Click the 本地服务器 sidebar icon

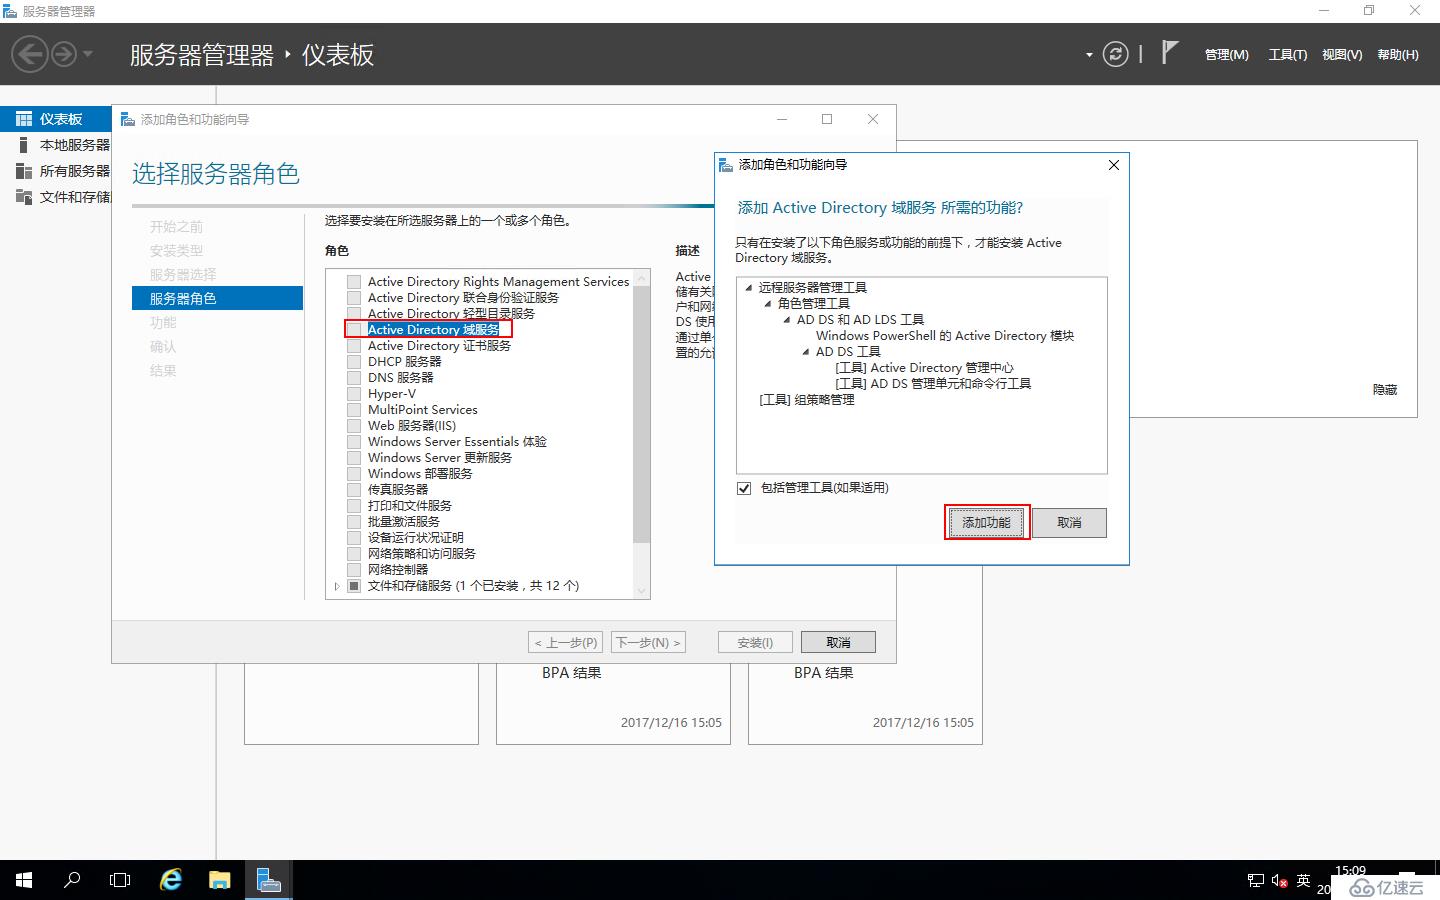pyautogui.click(x=24, y=145)
